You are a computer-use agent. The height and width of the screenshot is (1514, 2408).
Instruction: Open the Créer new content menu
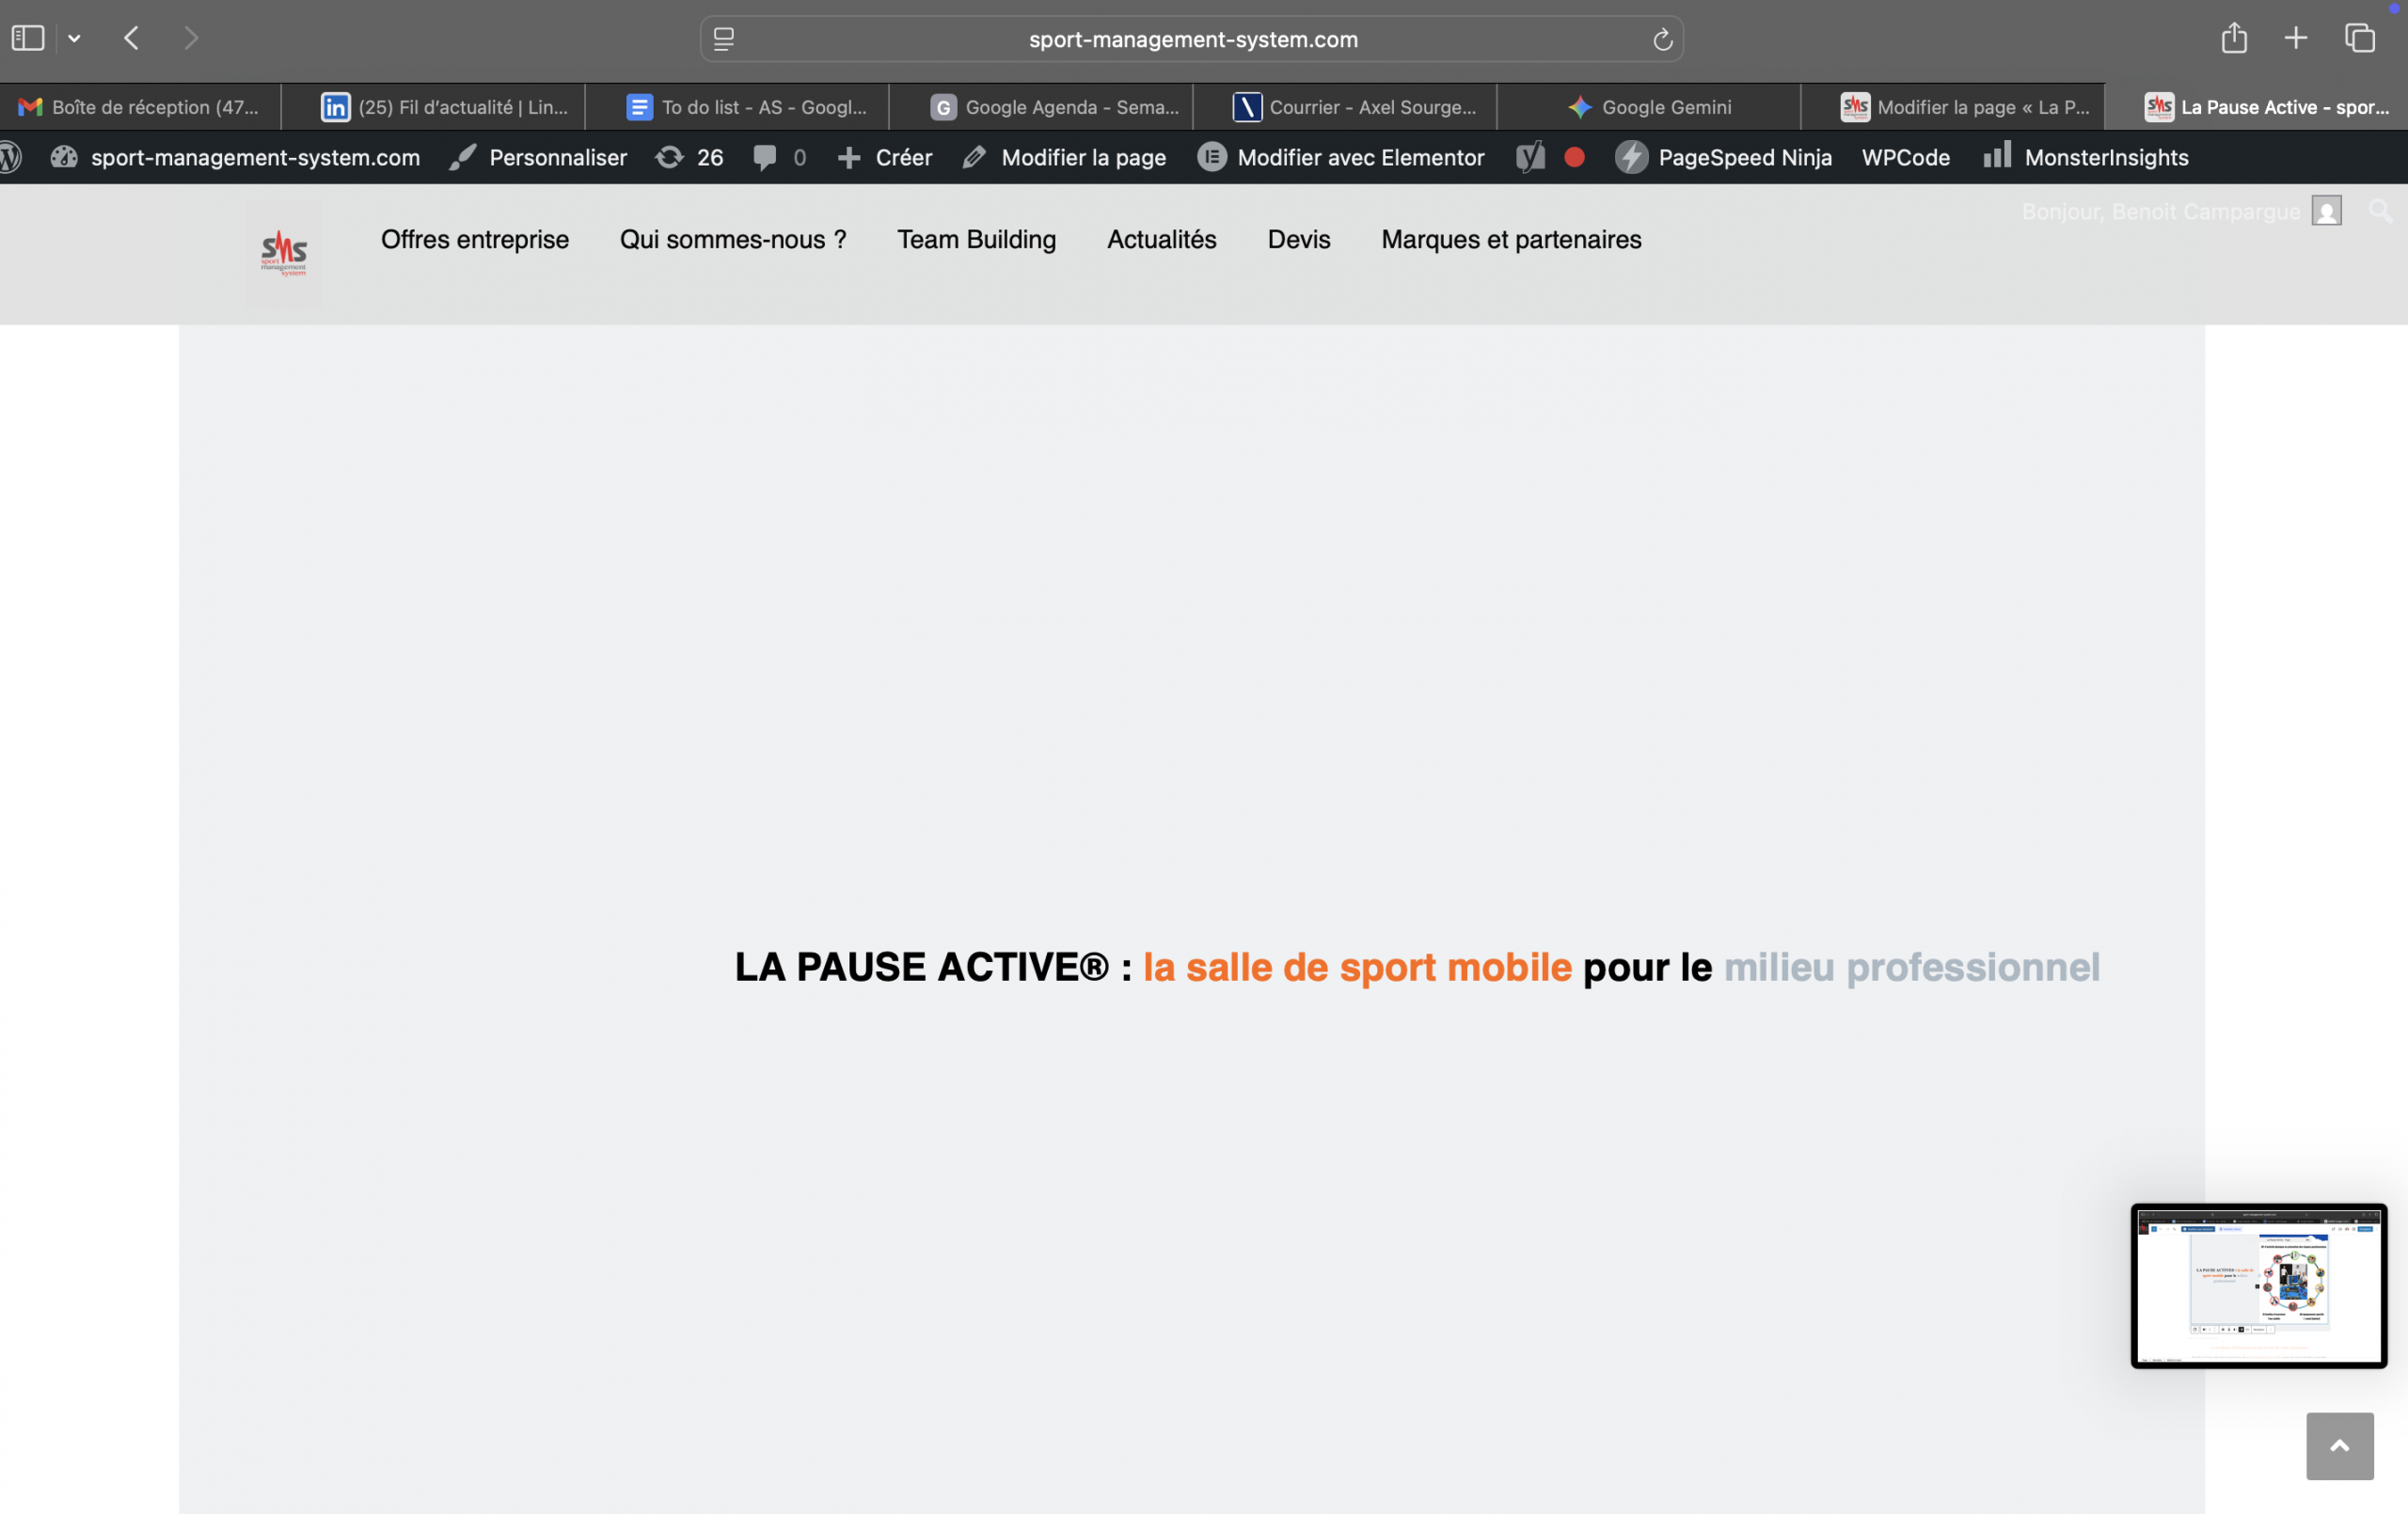[x=885, y=157]
